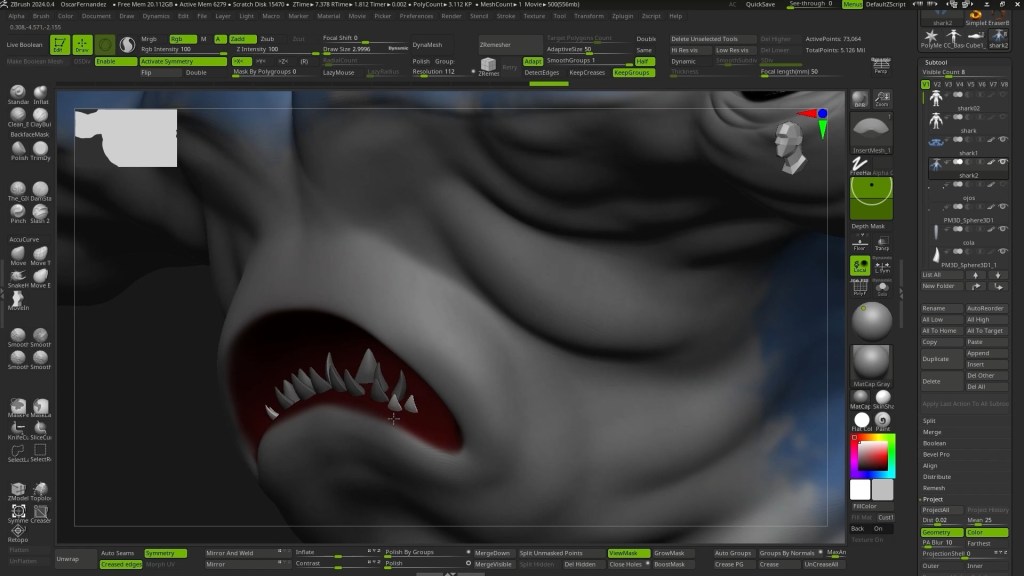
Task: Expand the Merge section
Action: (x=932, y=432)
